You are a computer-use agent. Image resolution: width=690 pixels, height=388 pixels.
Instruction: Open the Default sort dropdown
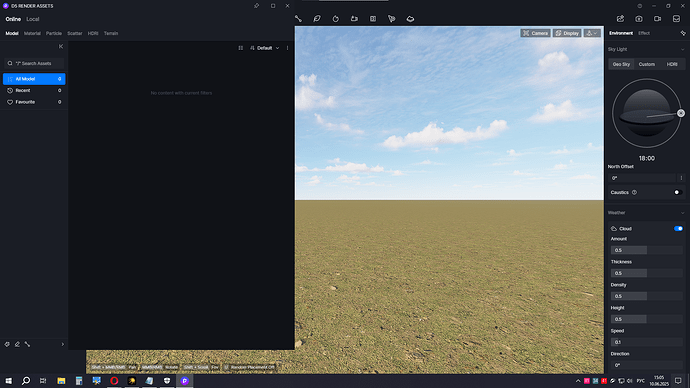264,48
